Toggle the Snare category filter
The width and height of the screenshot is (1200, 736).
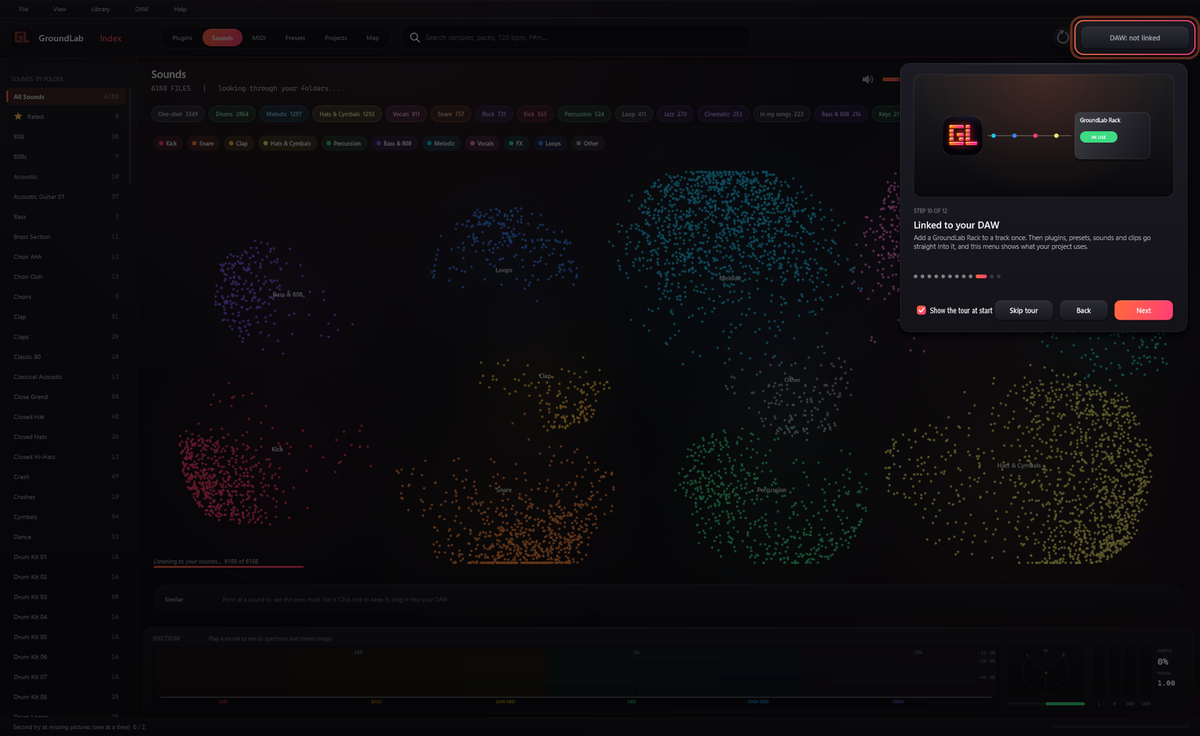click(x=203, y=144)
